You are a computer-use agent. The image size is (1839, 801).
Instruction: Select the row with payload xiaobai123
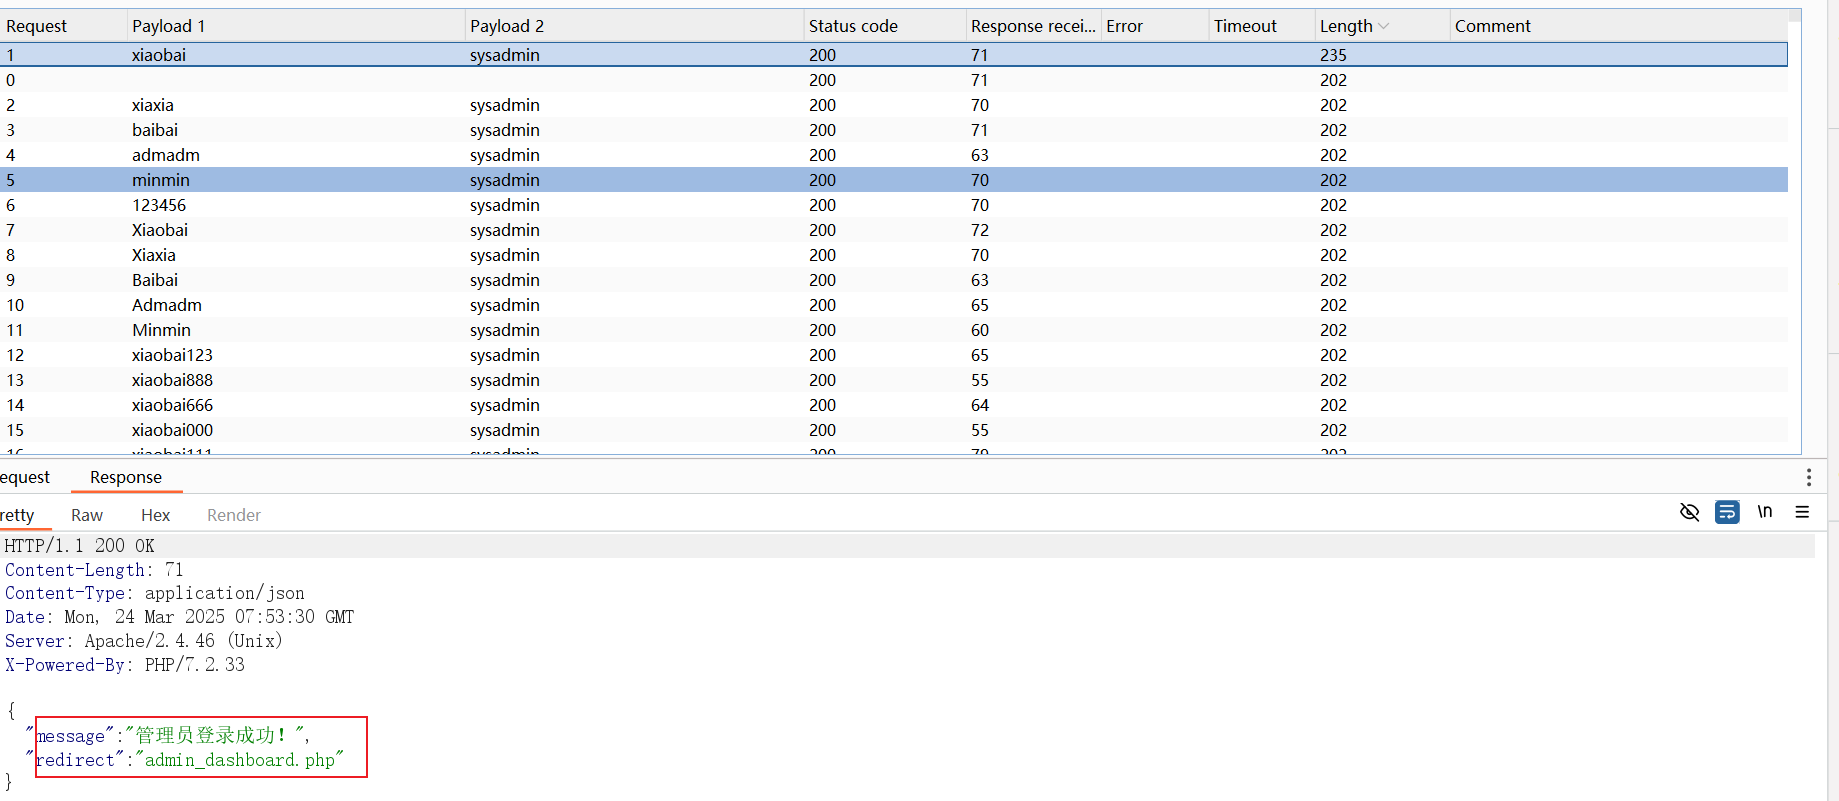click(172, 355)
